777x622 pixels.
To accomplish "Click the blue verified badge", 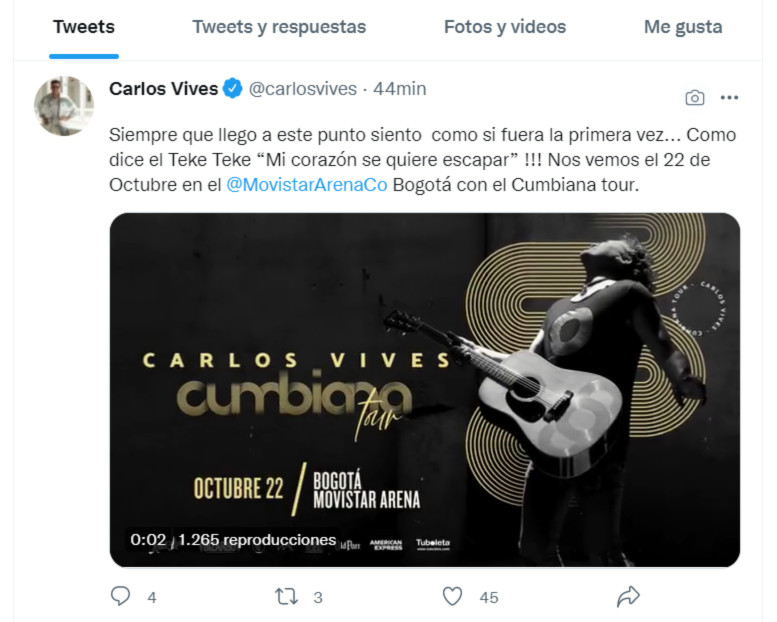I will 232,89.
